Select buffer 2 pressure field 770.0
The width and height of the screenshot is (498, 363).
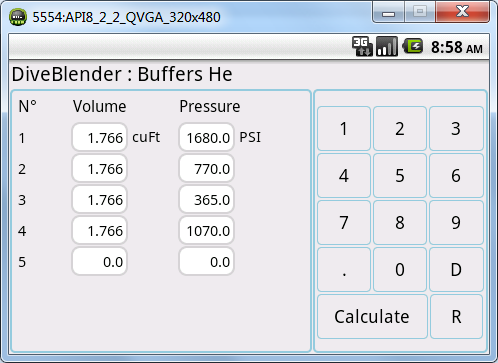tap(207, 168)
